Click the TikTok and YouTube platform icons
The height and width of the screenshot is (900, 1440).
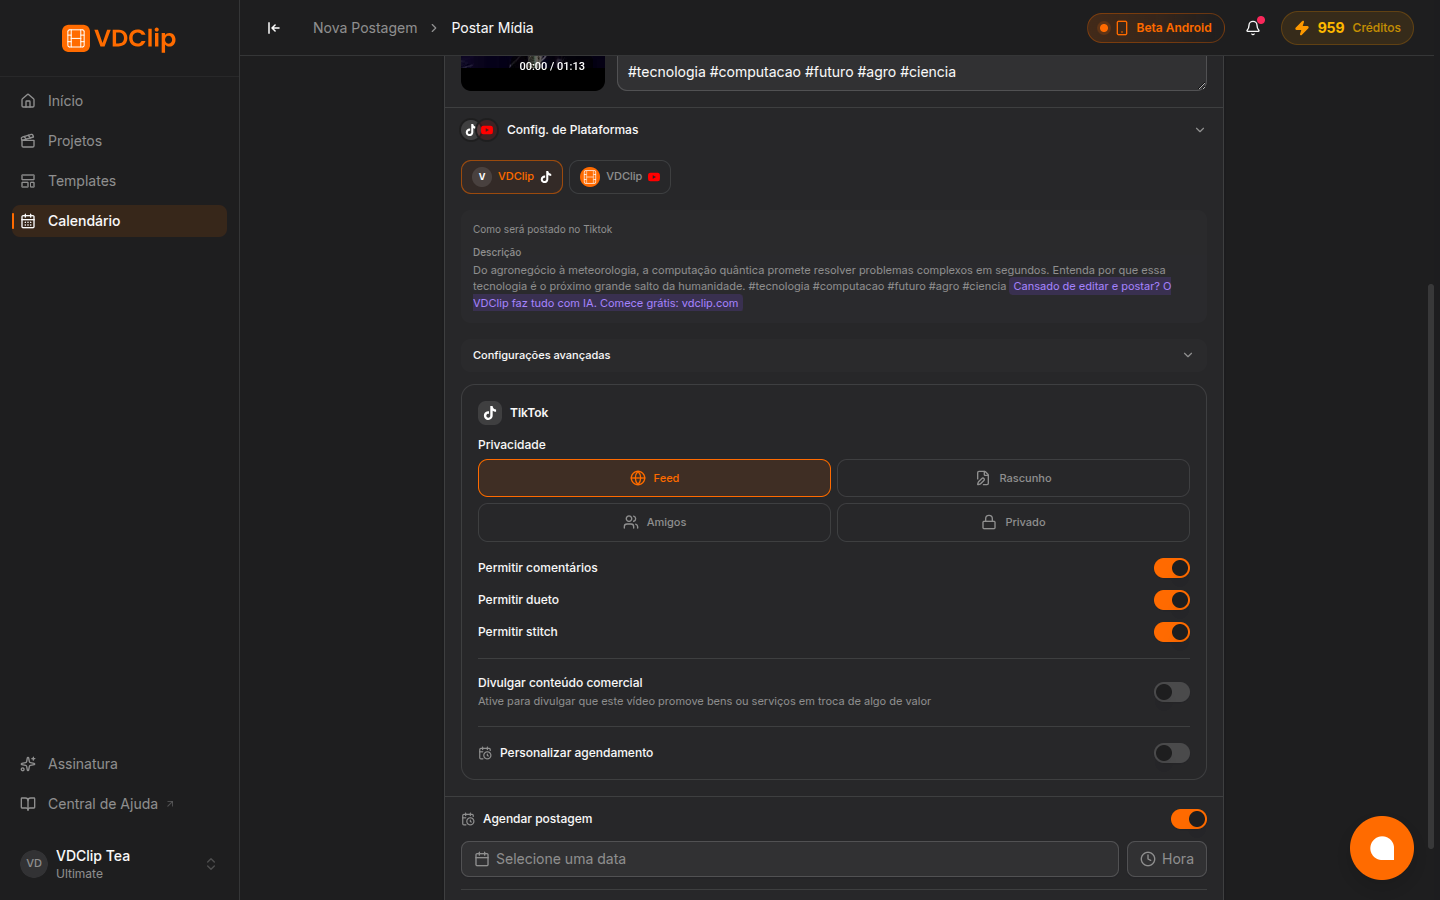click(479, 130)
